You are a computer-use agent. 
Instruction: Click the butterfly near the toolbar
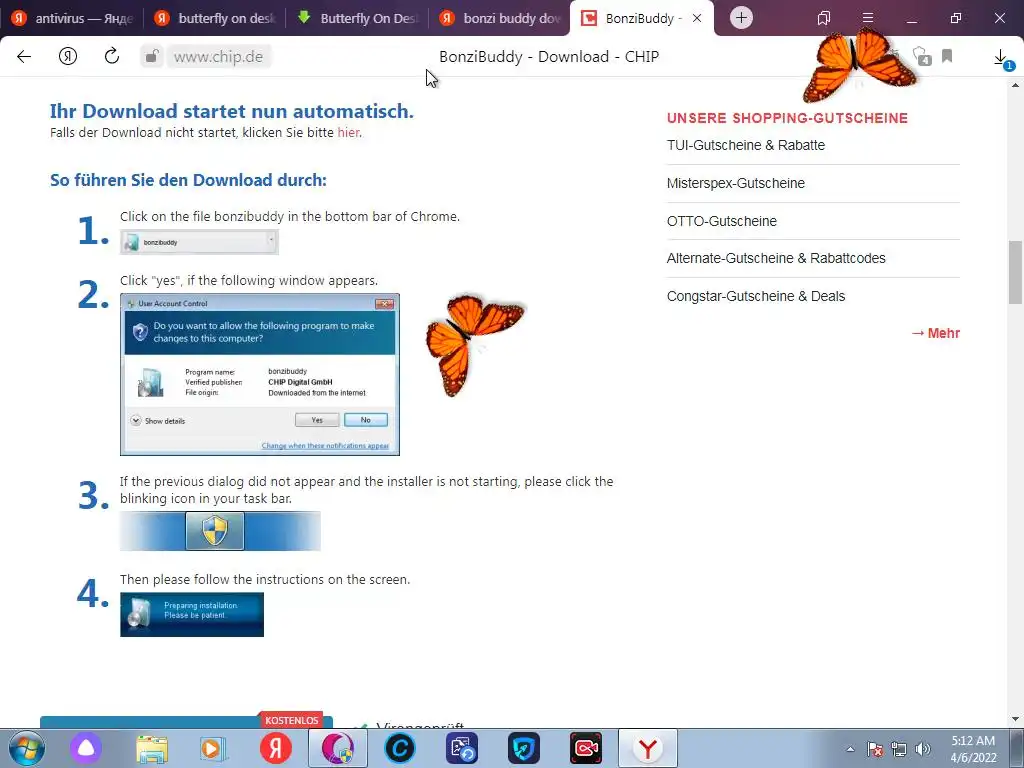(x=857, y=64)
